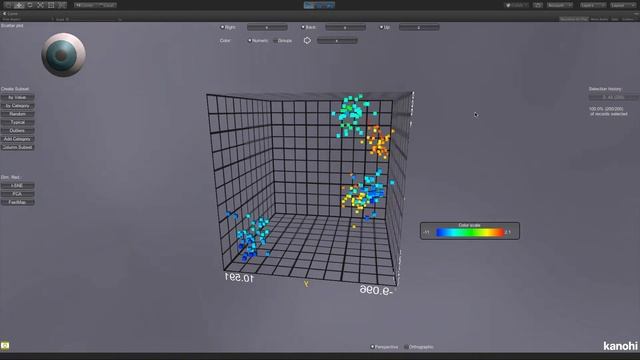
Task: Open the Back axis column dropdown
Action: (x=345, y=27)
